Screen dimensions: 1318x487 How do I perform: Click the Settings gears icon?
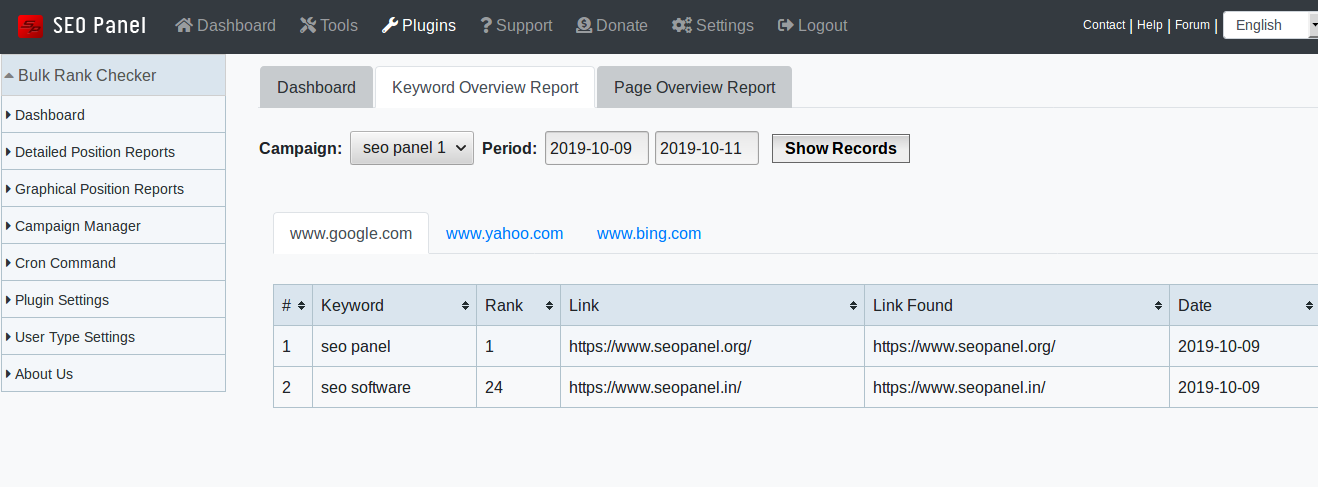point(682,26)
